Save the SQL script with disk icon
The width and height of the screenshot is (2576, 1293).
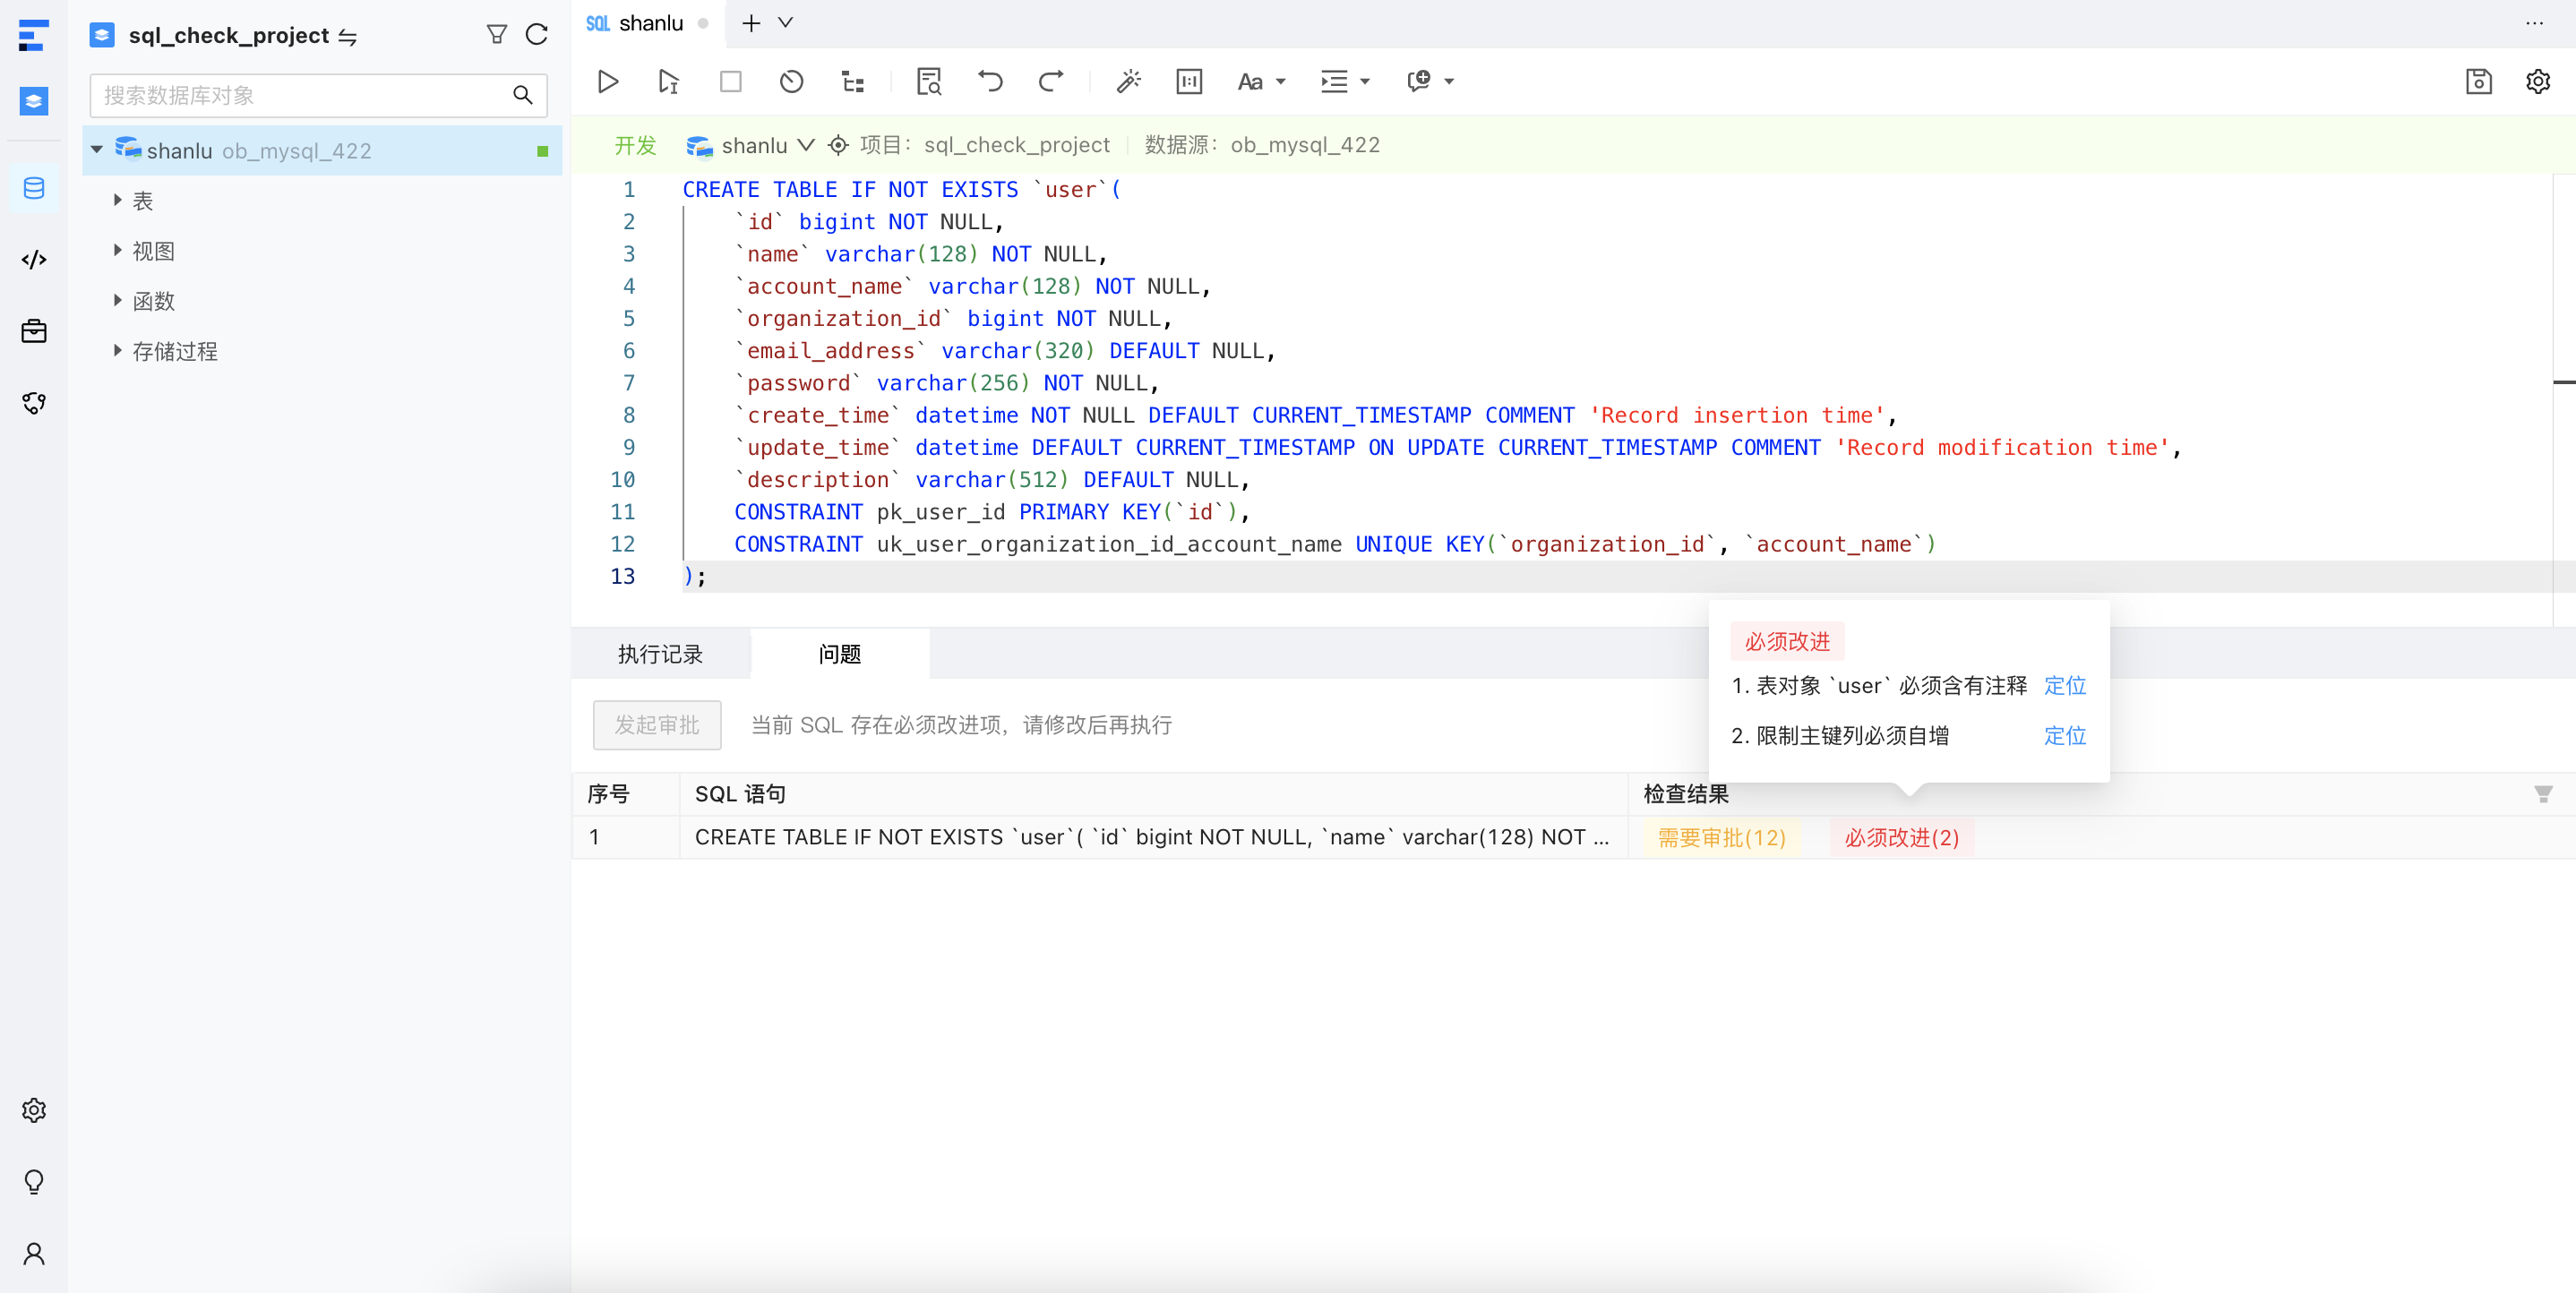[x=2478, y=81]
